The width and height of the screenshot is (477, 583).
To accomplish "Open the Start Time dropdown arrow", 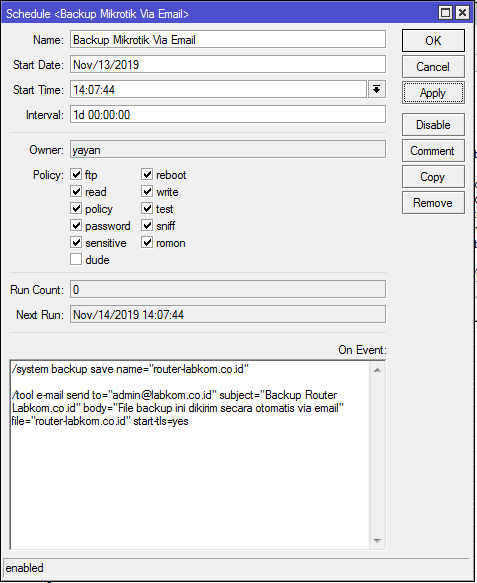I will click(377, 89).
